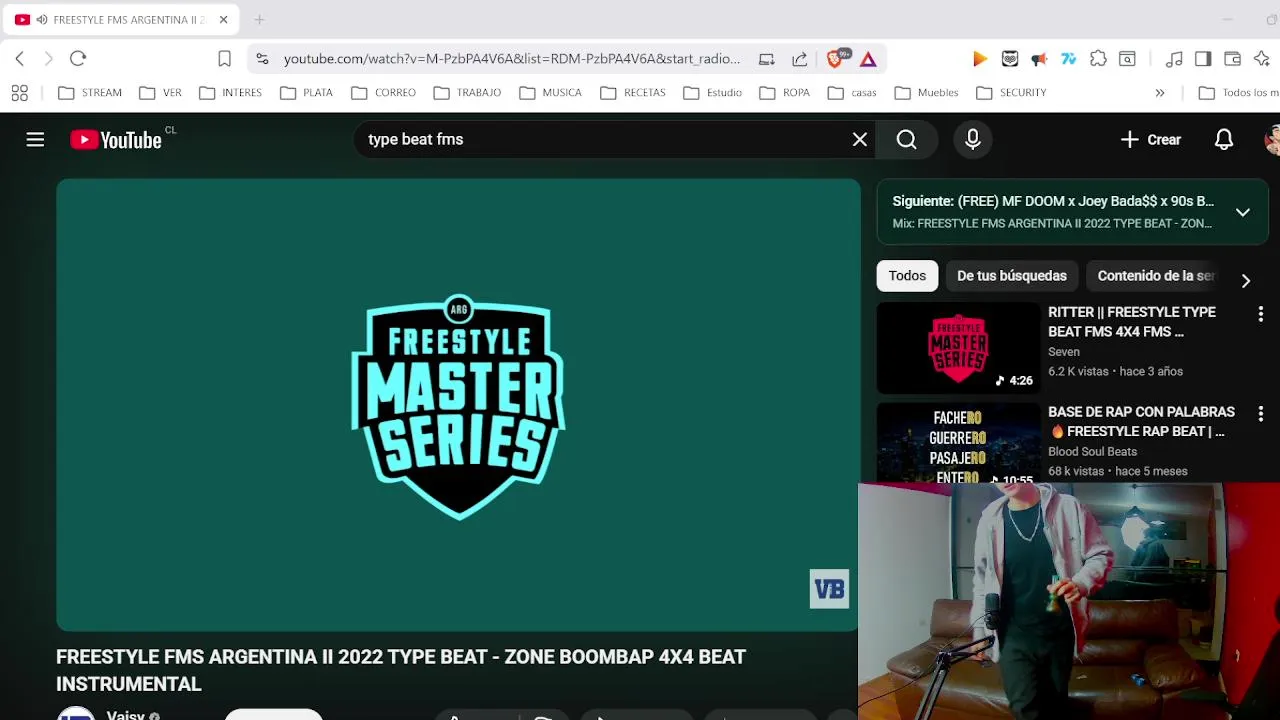Click the install app icon in the address bar
This screenshot has width=1280, height=720.
pos(767,59)
